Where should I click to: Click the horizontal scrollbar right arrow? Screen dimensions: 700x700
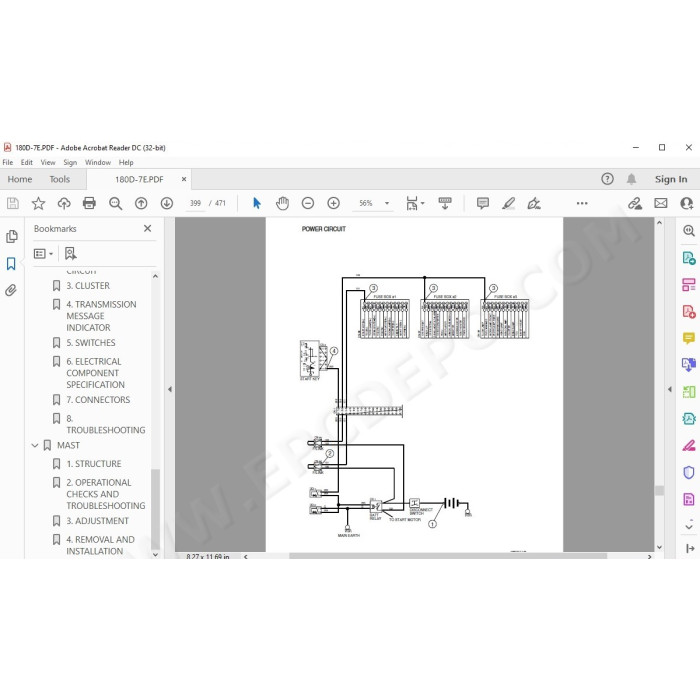tap(649, 556)
